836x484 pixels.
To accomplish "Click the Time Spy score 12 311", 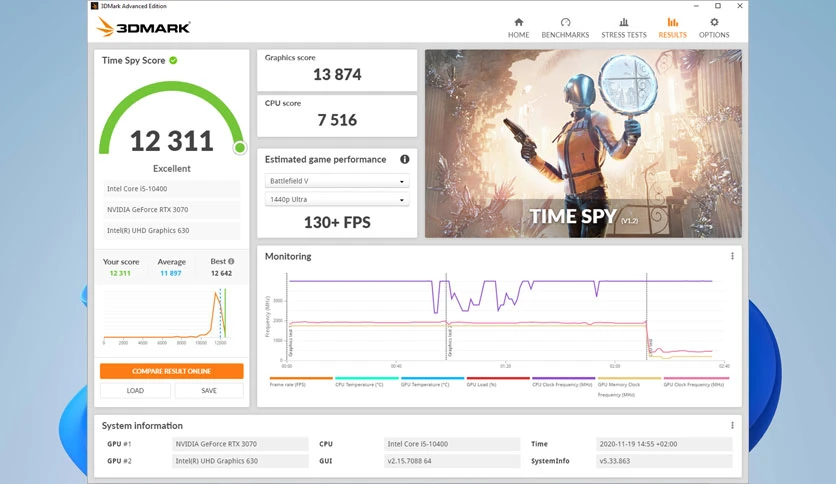I will (x=172, y=141).
